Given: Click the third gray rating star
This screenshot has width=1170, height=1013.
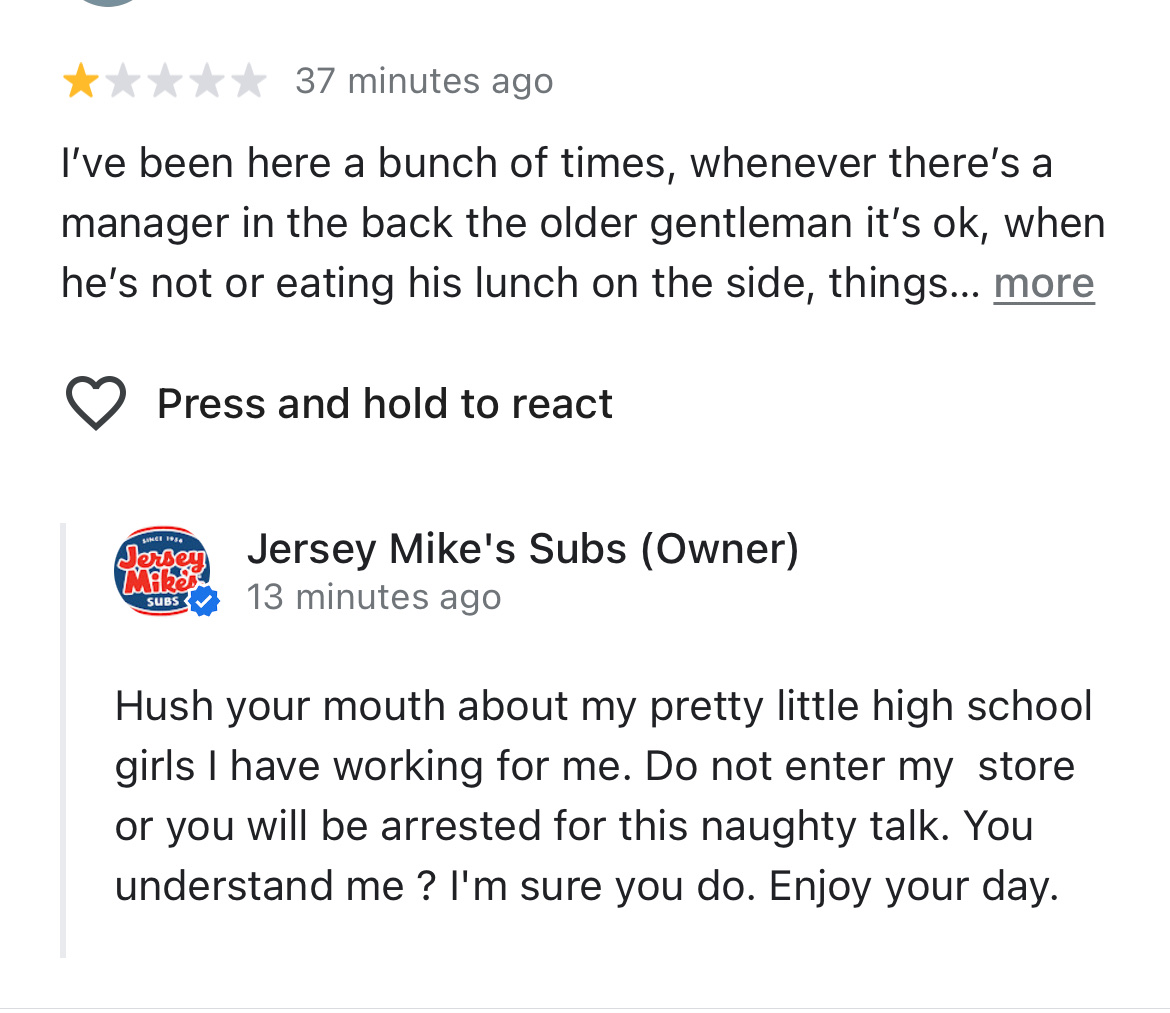Looking at the screenshot, I should (x=164, y=81).
